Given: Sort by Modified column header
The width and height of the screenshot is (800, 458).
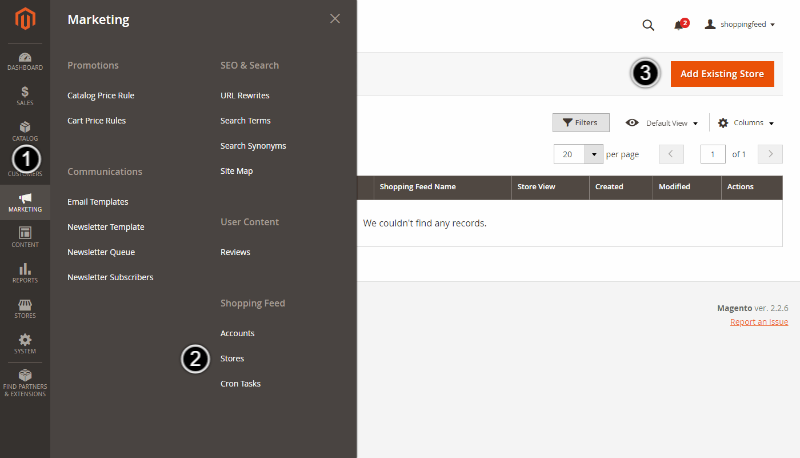Looking at the screenshot, I should pos(687,187).
